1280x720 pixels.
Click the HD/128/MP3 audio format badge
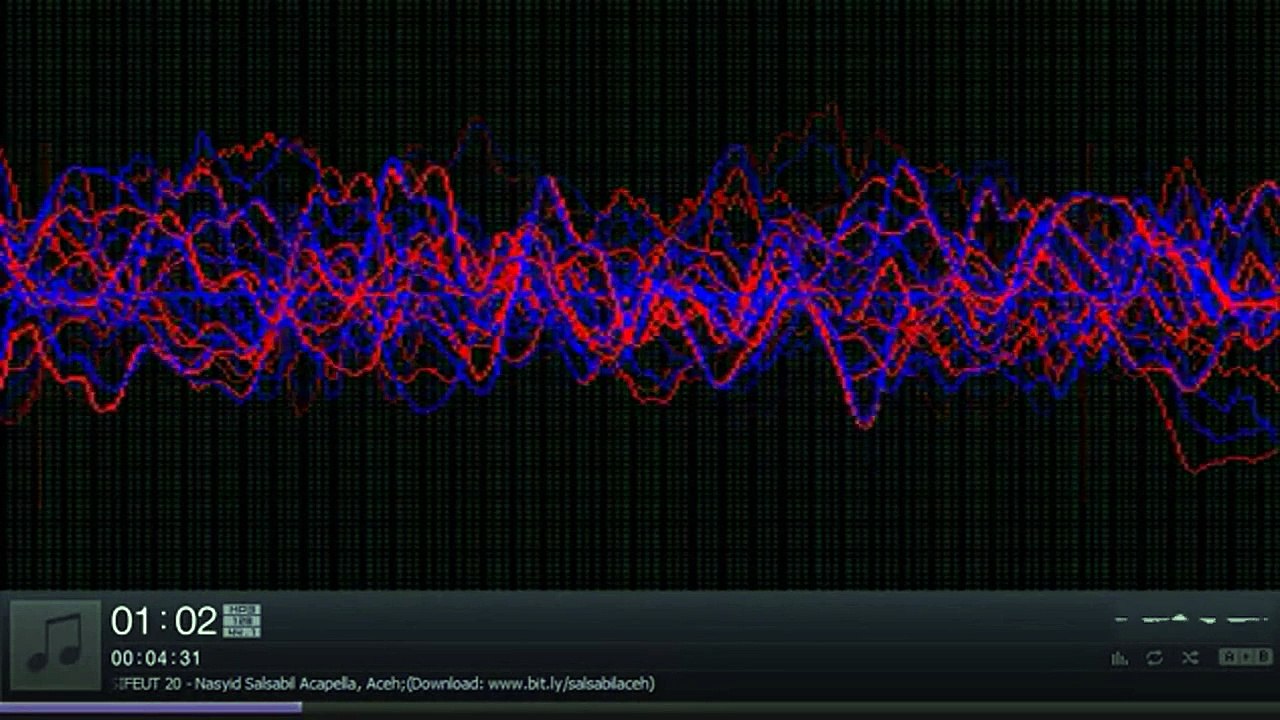pos(241,621)
